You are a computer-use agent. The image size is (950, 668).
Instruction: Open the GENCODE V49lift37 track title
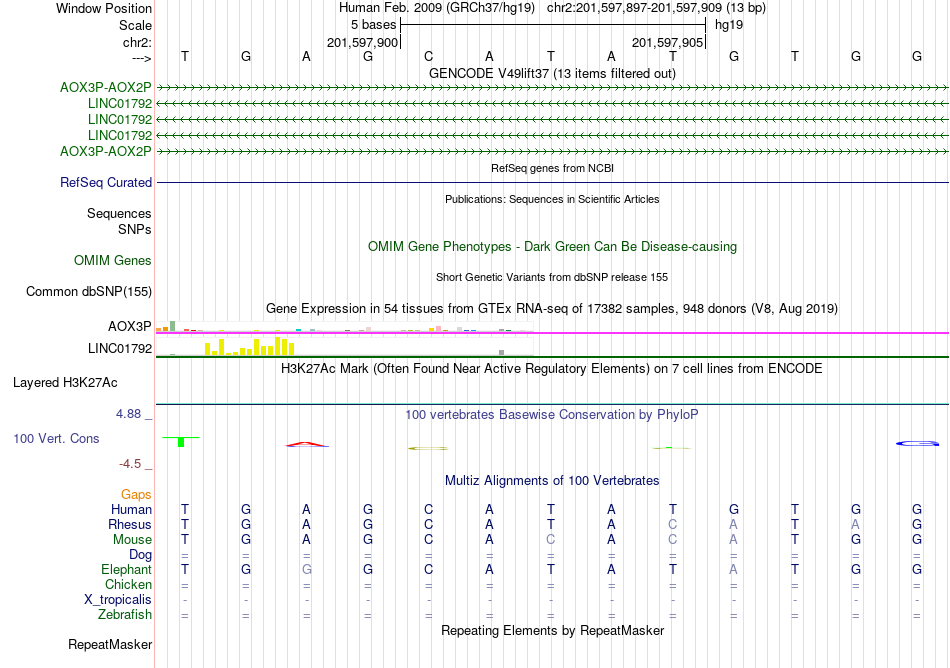[552, 73]
